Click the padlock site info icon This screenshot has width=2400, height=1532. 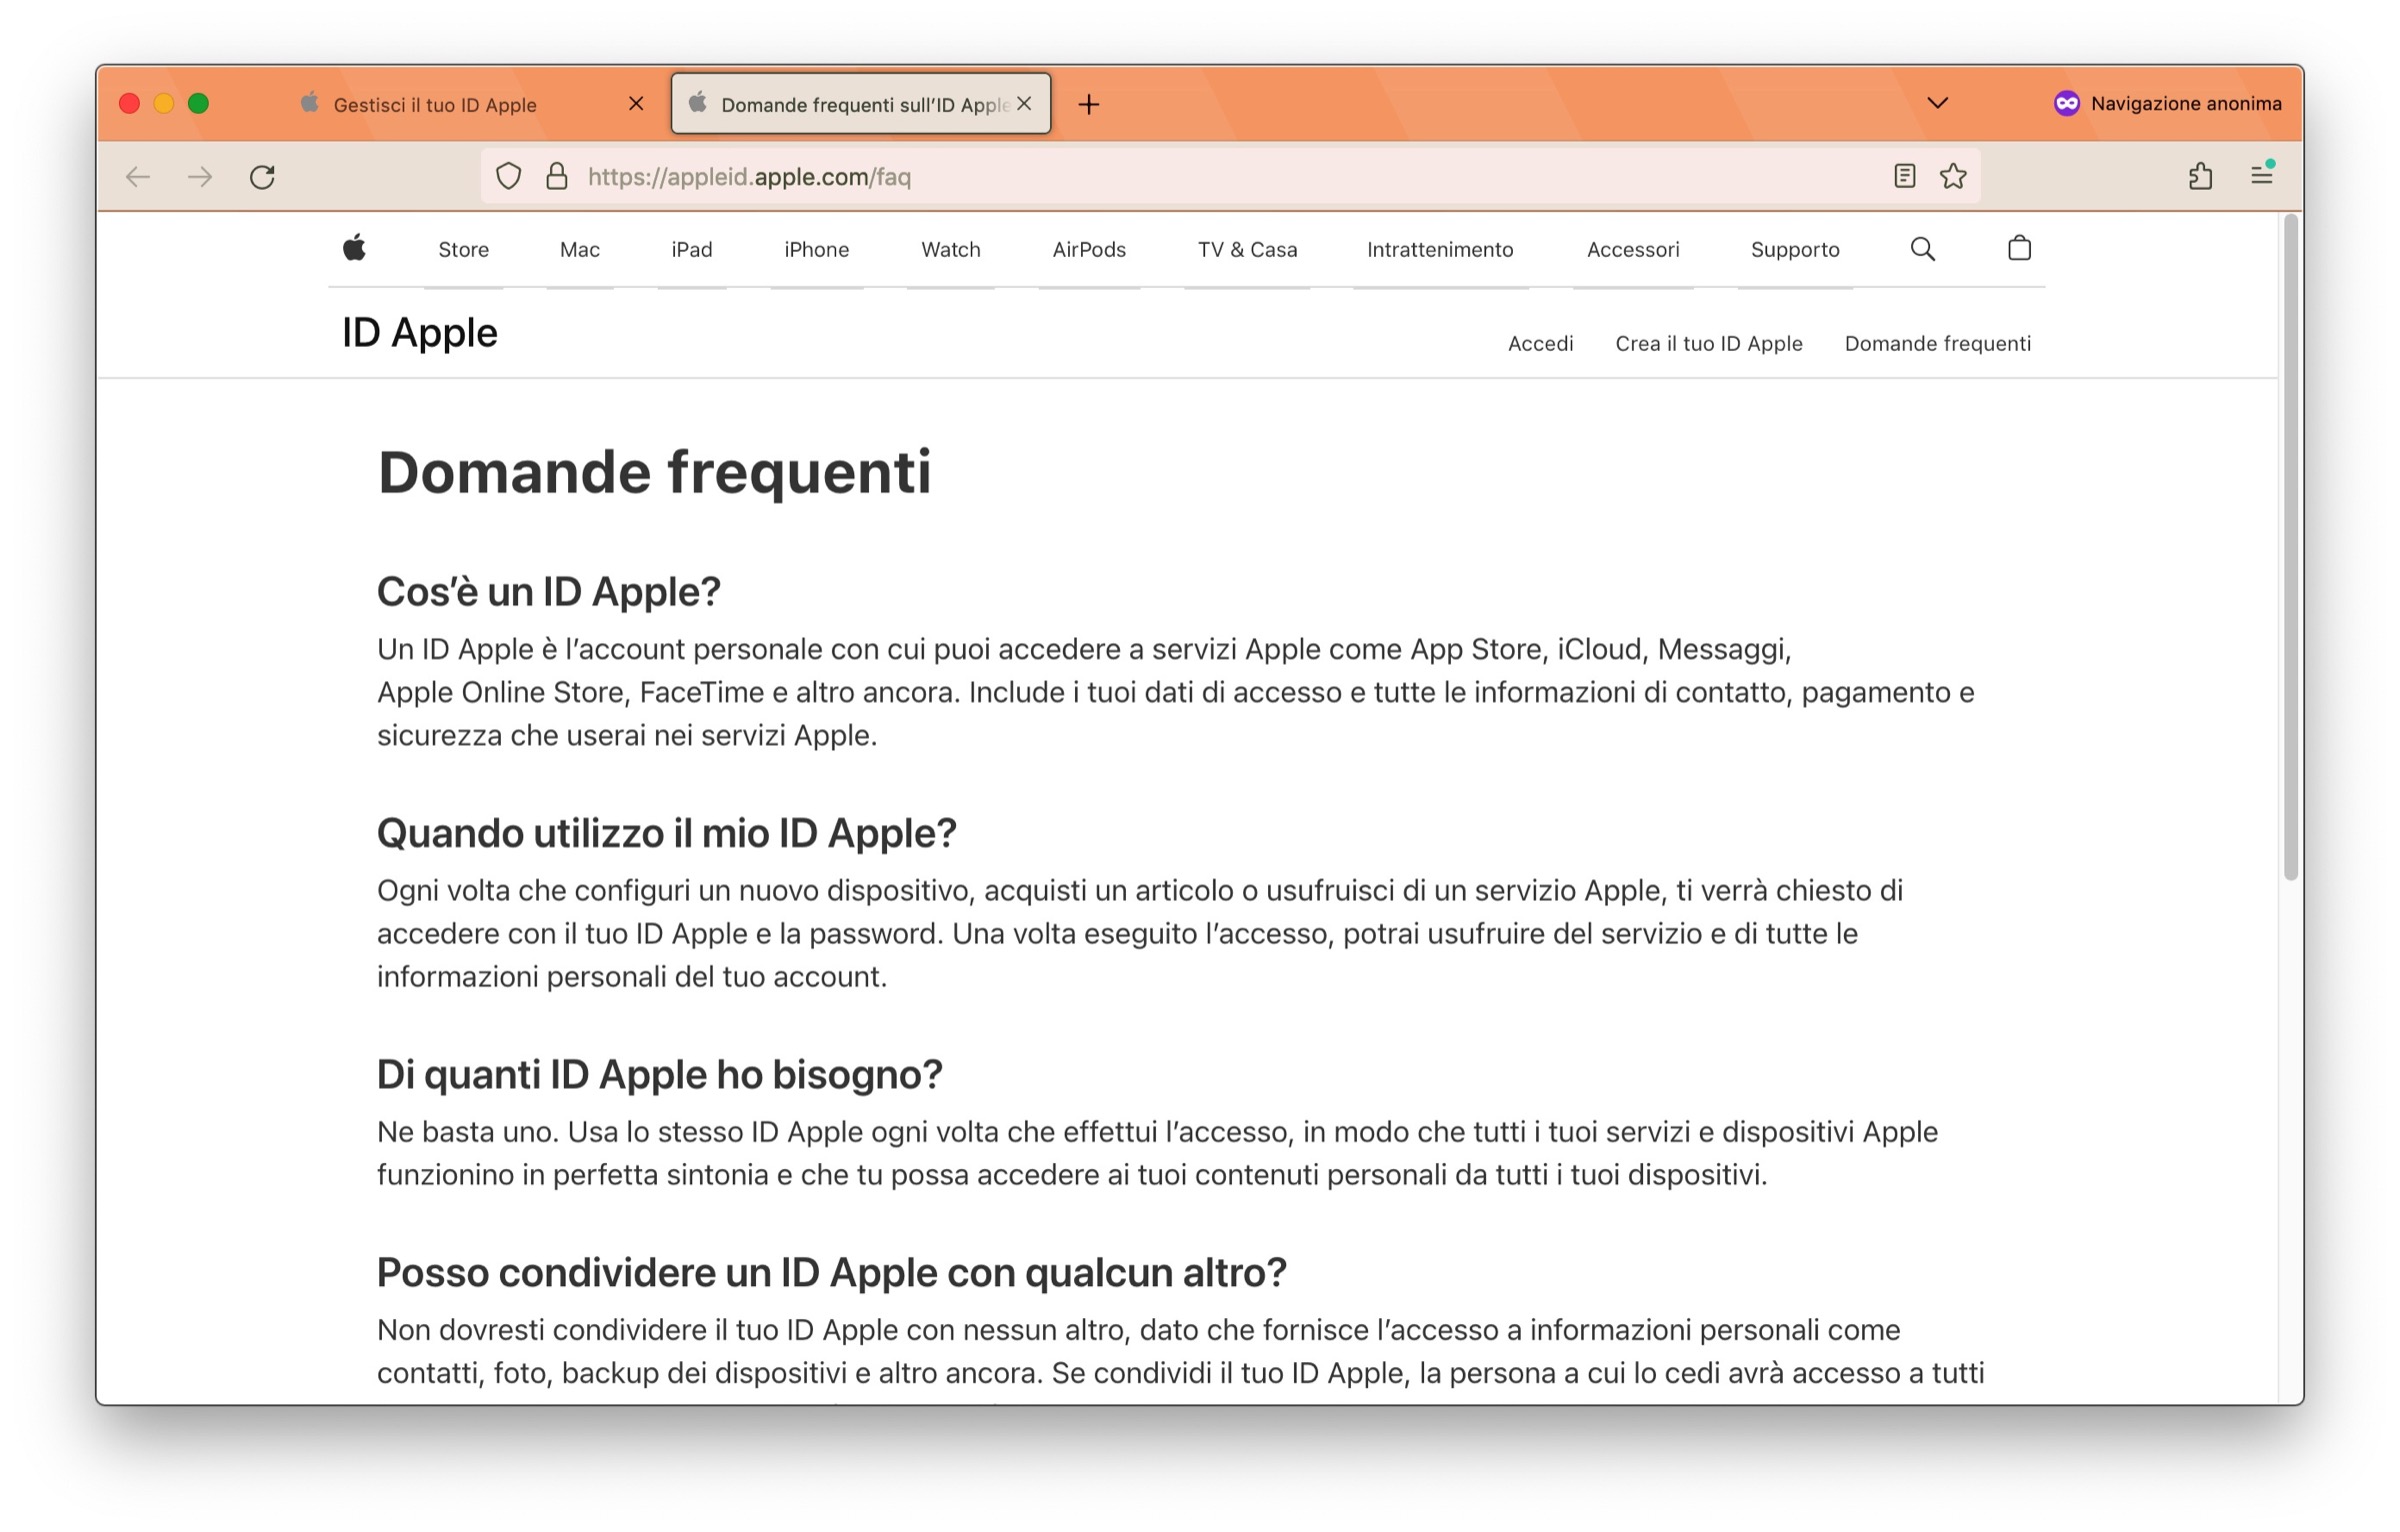point(557,177)
